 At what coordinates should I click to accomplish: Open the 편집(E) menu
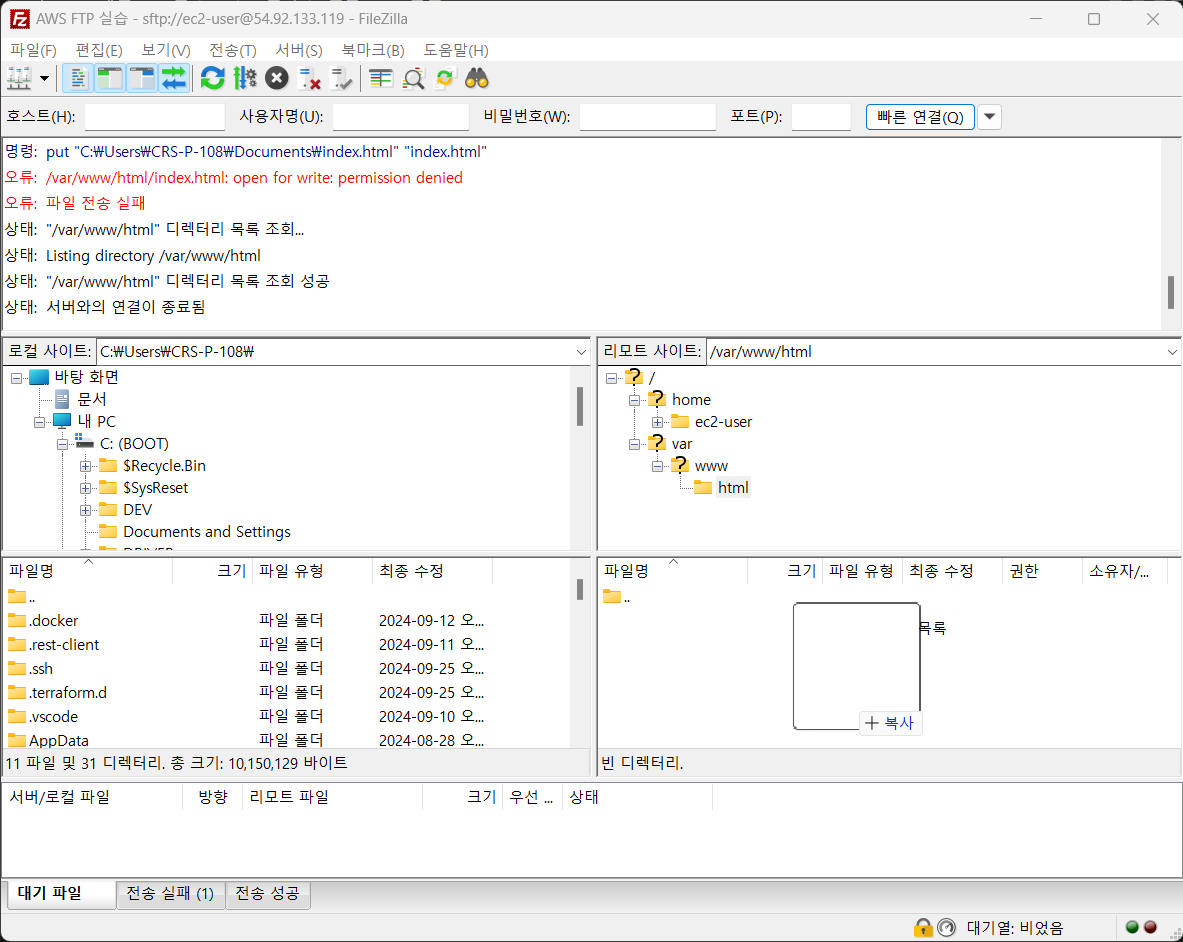click(99, 51)
